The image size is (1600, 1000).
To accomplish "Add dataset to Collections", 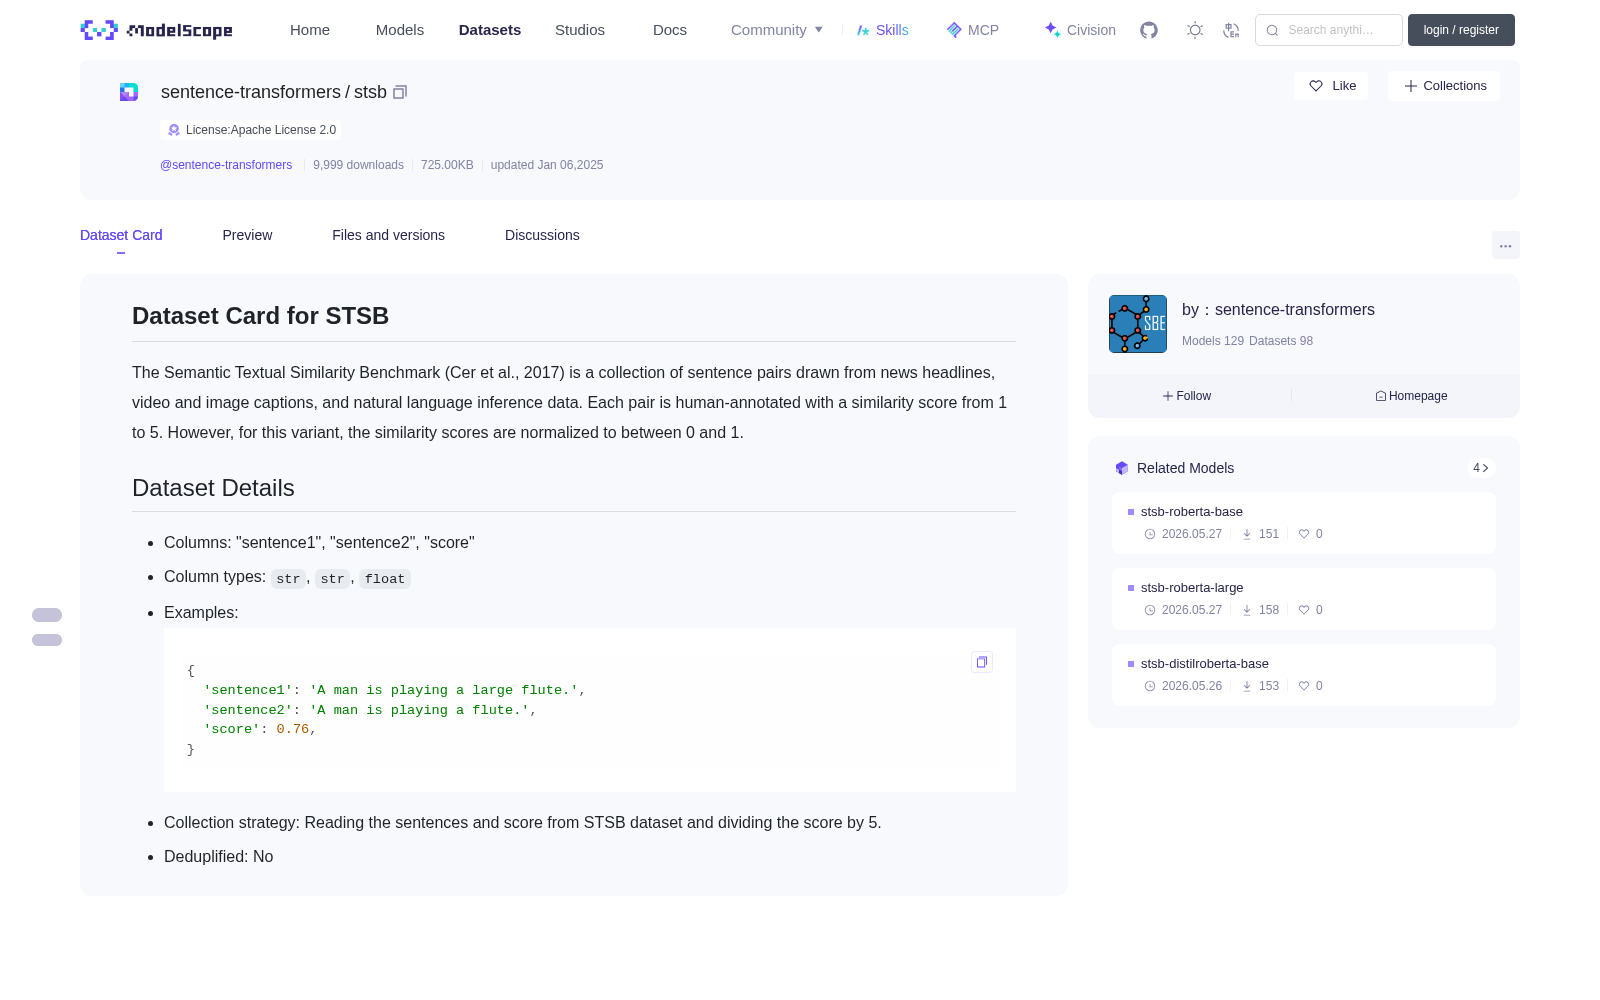I will tap(1444, 86).
